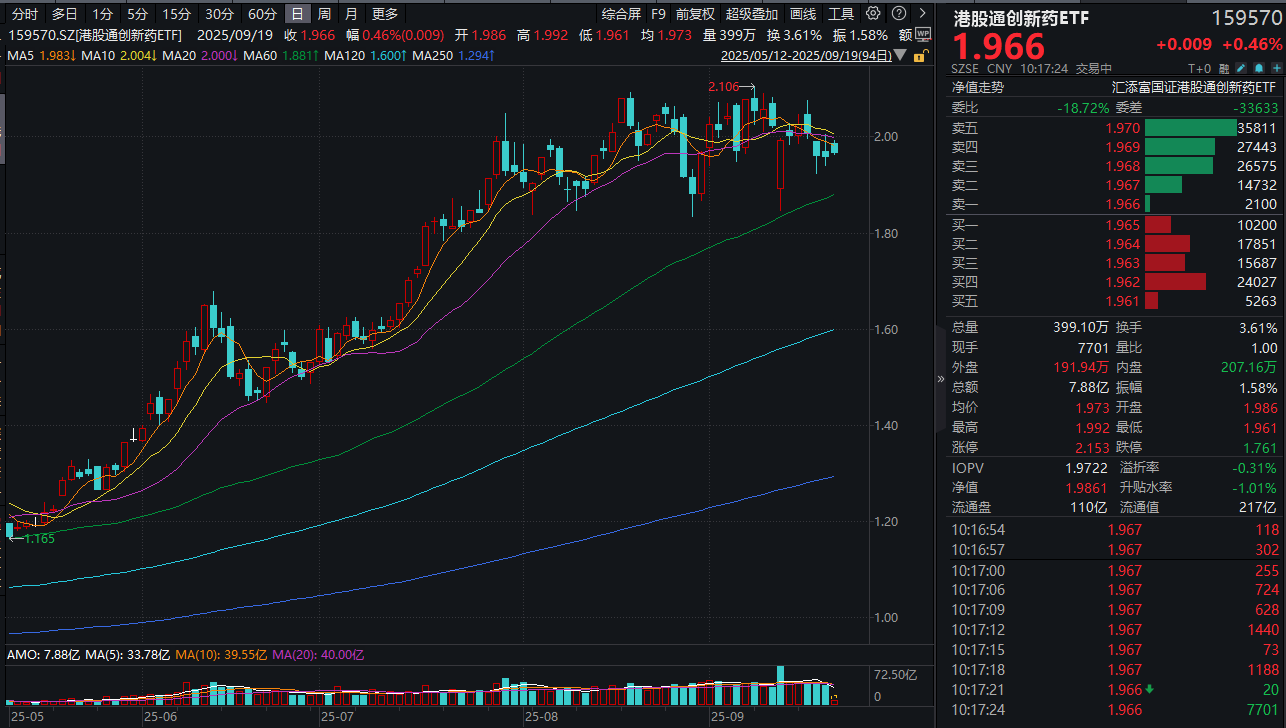Click the WP terminal icon near 额
The image size is (1286, 728).
point(923,34)
